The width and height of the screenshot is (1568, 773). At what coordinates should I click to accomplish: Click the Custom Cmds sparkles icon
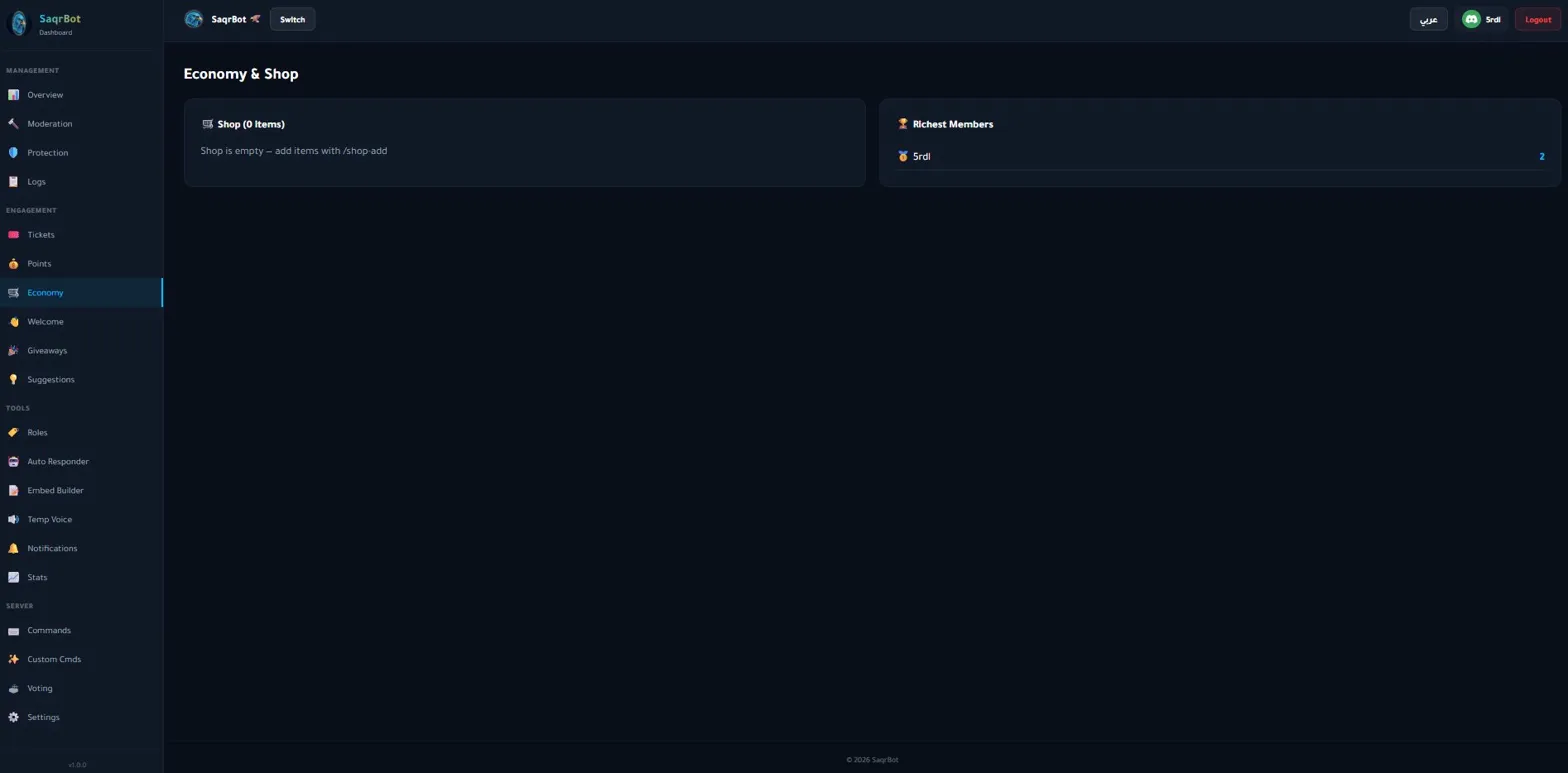tap(13, 660)
